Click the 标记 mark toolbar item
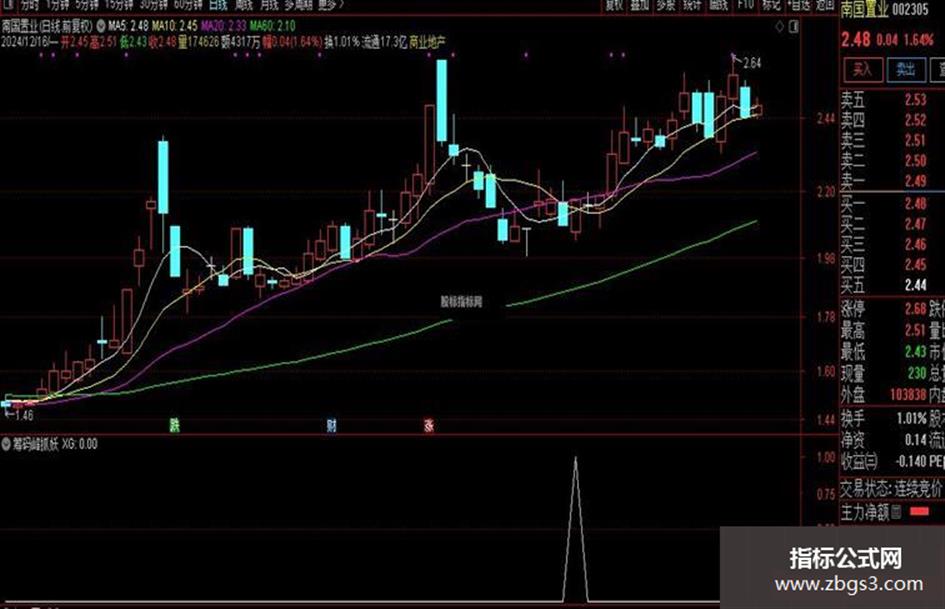The image size is (945, 609). coord(771,5)
